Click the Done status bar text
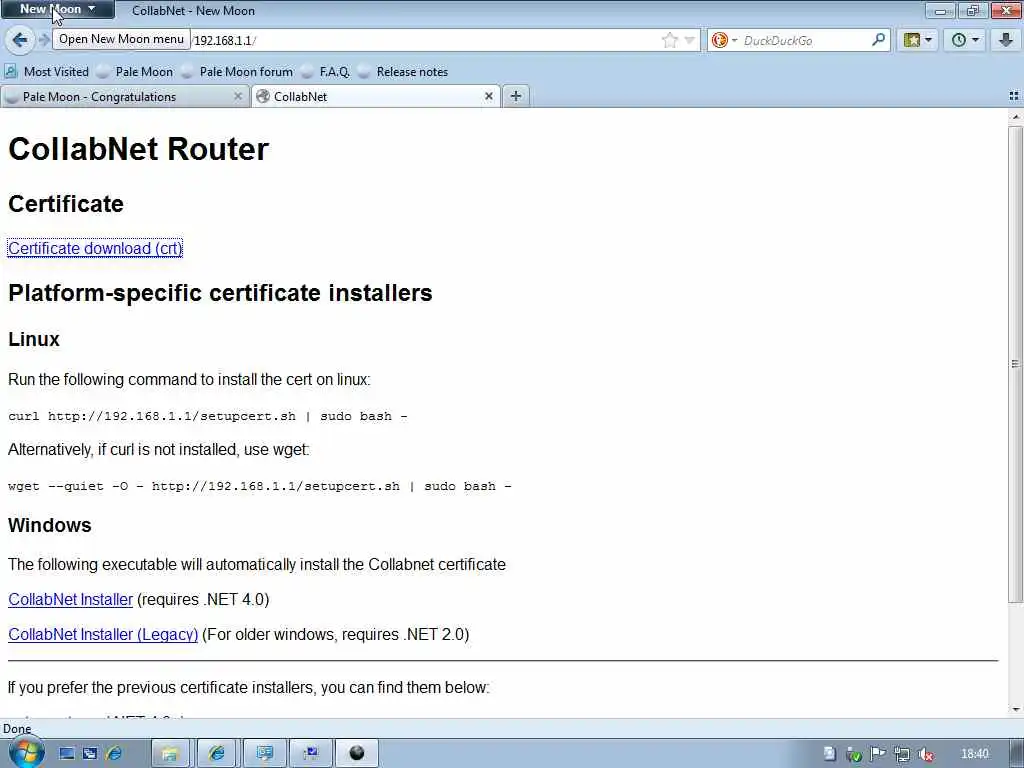This screenshot has width=1024, height=768. click(17, 729)
